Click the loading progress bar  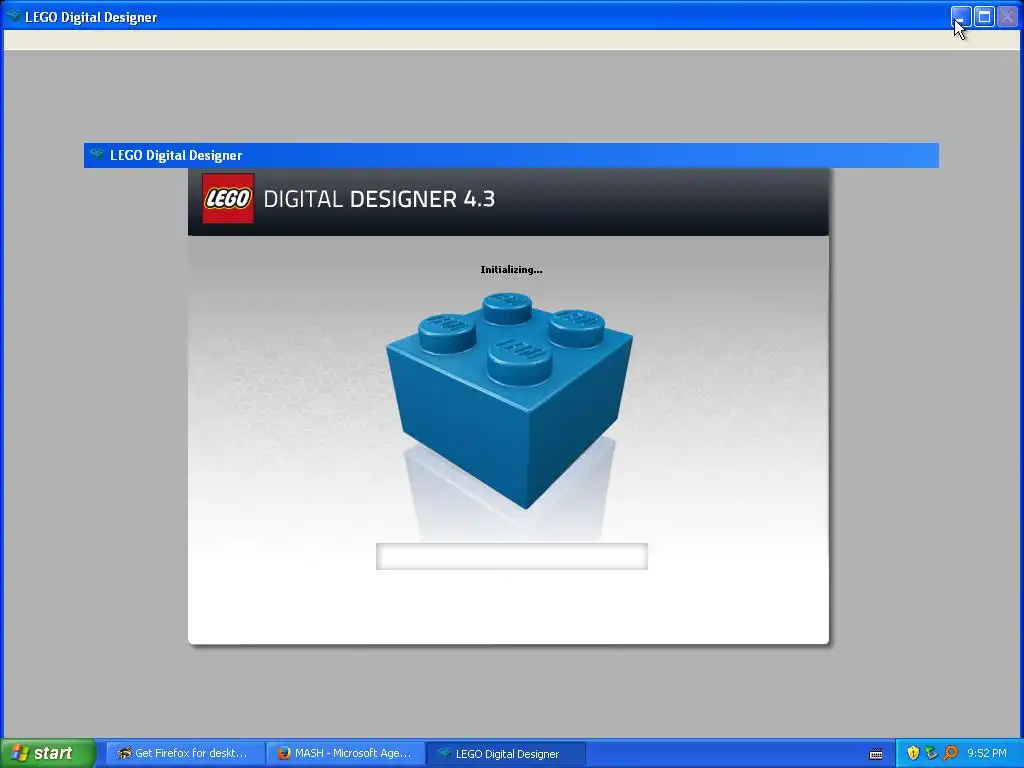click(511, 556)
